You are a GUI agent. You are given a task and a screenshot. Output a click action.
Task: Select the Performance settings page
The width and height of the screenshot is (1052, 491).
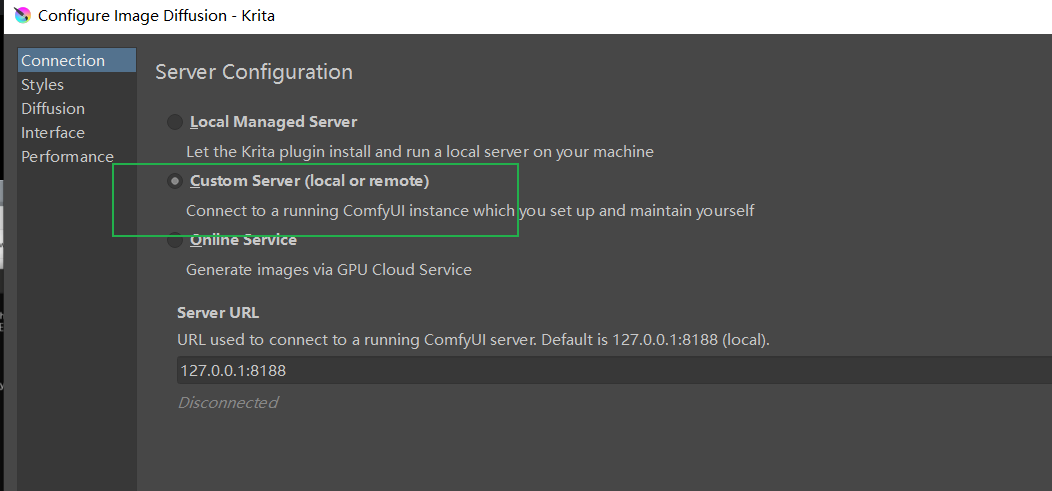[x=67, y=157]
